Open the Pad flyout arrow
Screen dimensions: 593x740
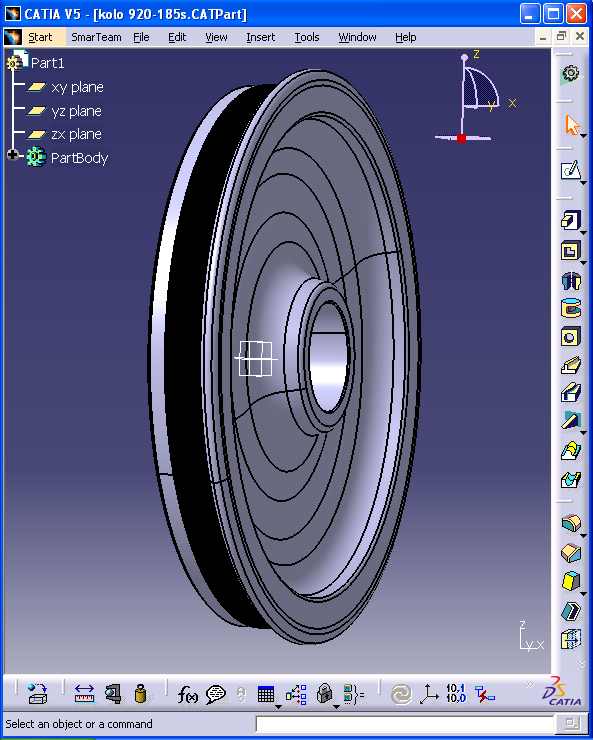(x=584, y=233)
